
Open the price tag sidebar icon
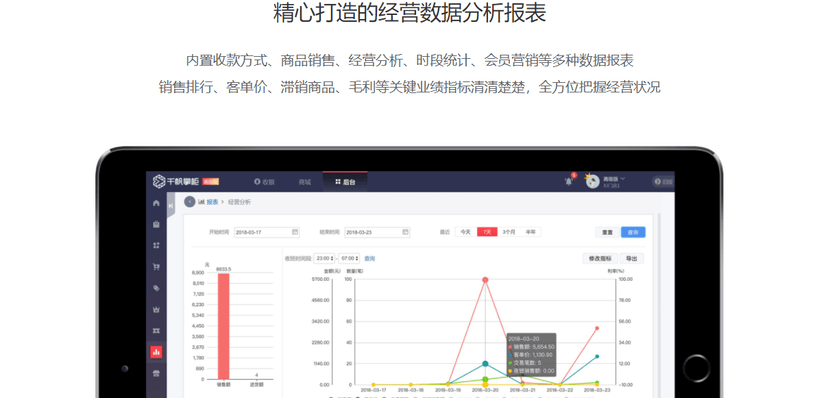pos(156,288)
